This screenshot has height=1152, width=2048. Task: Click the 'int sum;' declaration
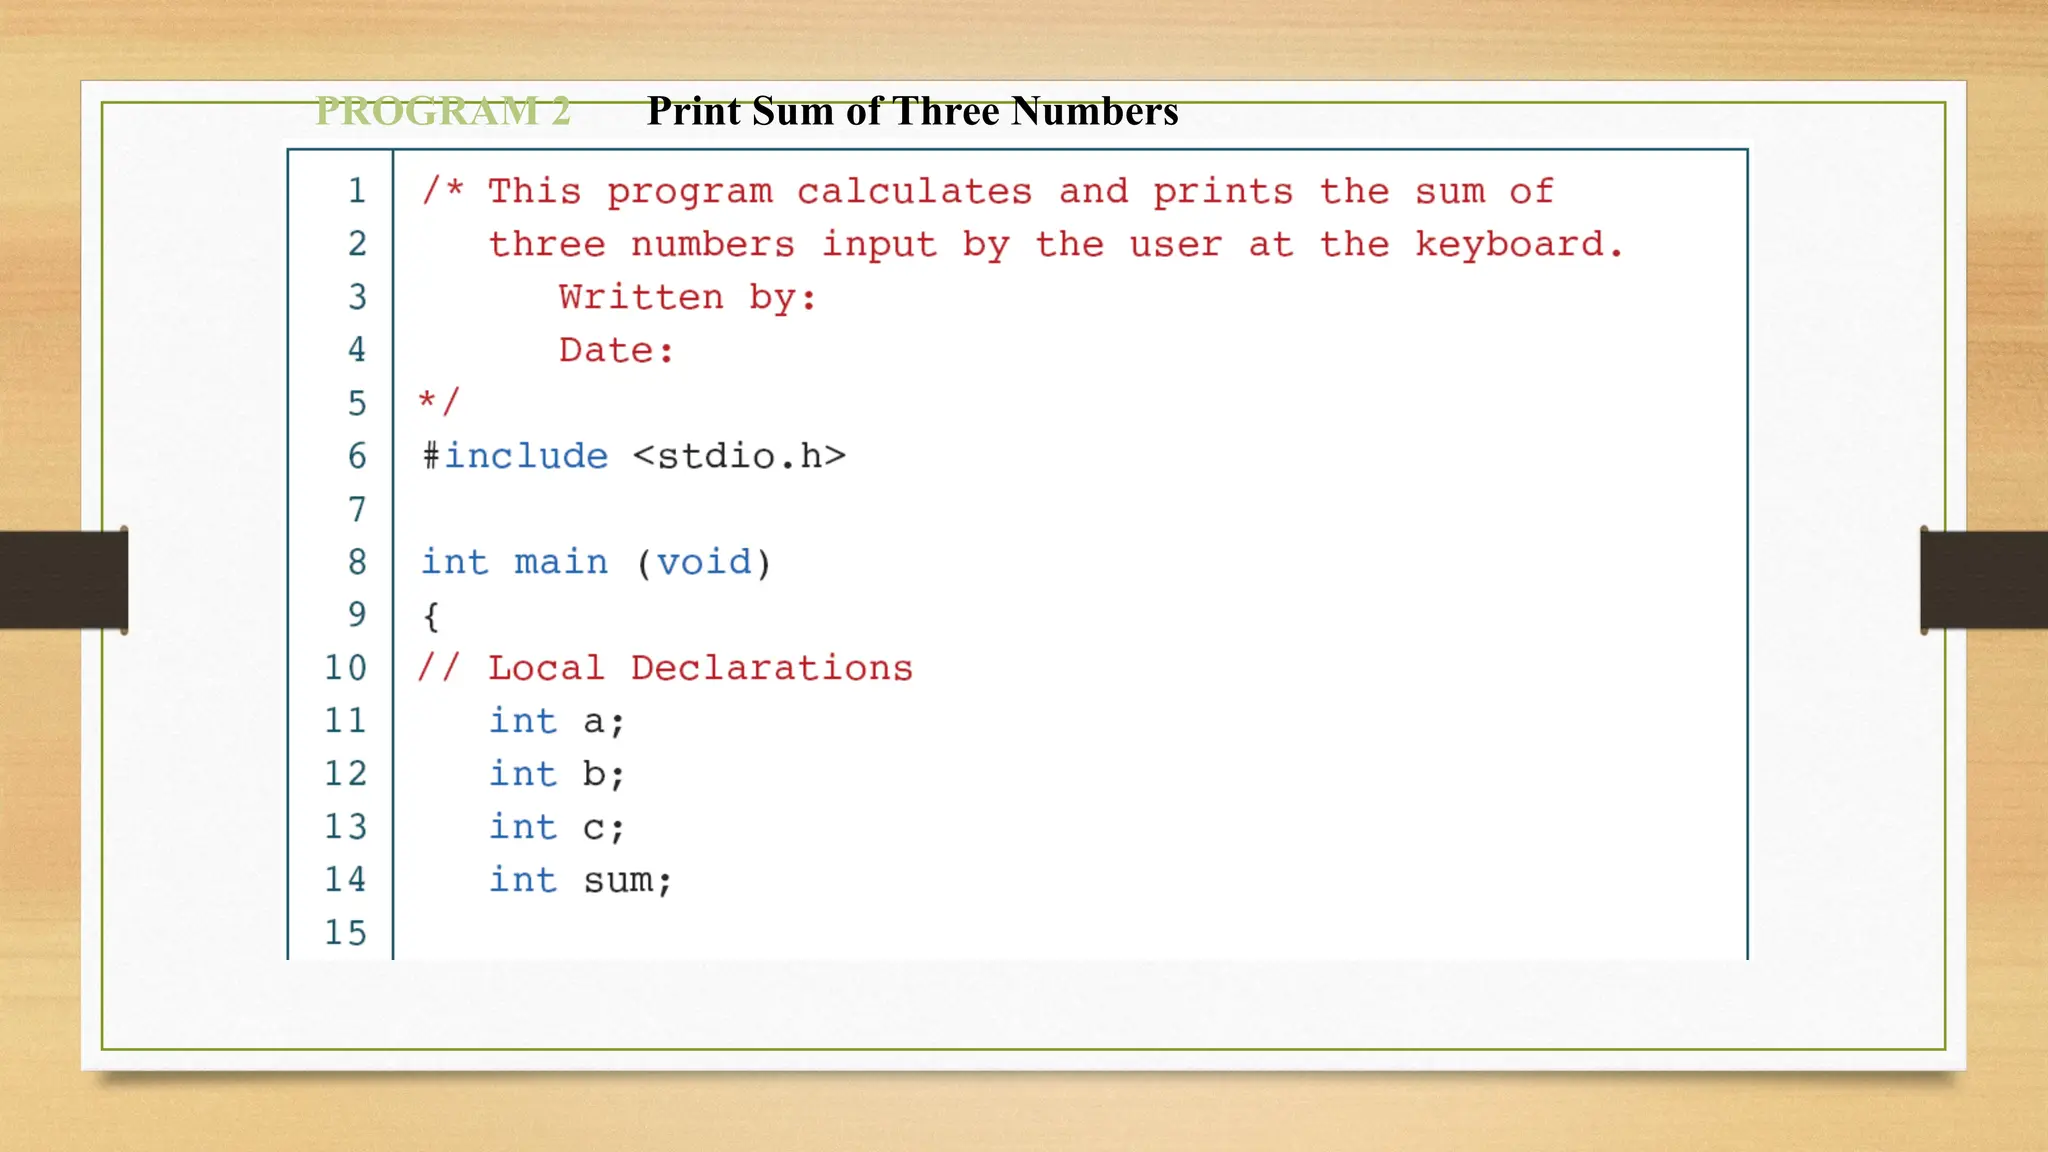[580, 880]
